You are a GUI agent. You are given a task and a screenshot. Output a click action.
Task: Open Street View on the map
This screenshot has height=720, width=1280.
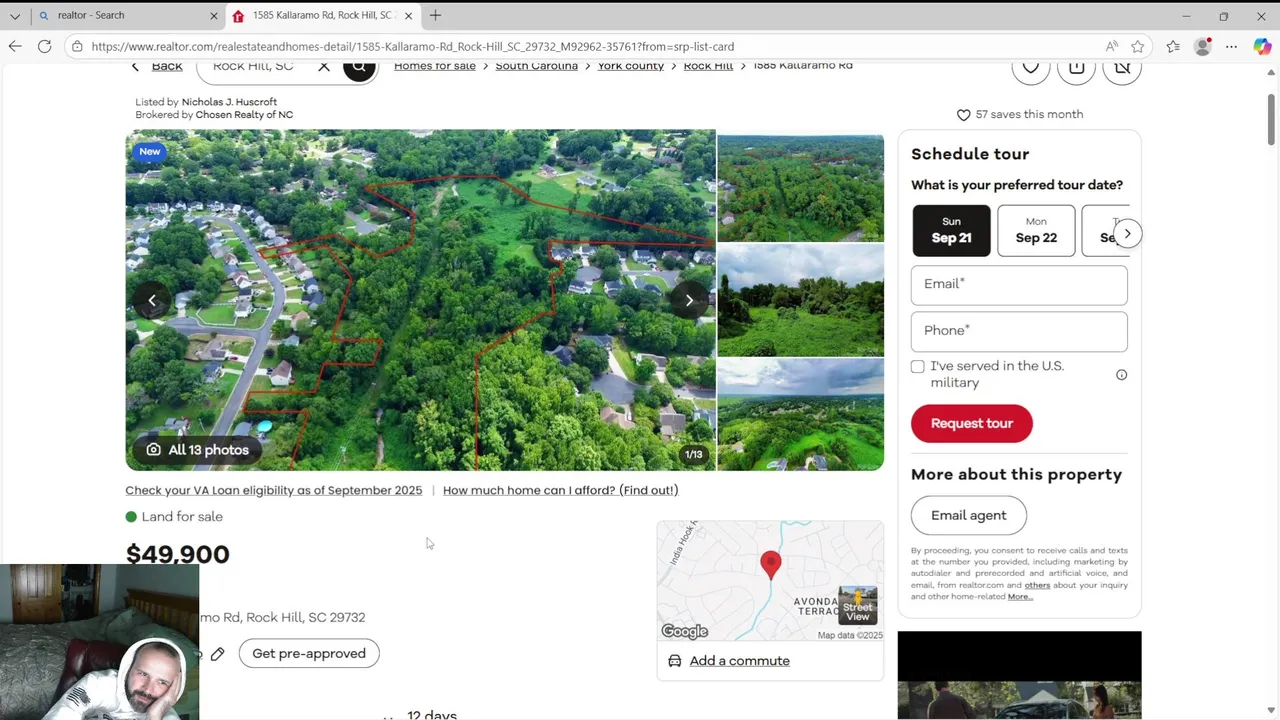point(857,606)
